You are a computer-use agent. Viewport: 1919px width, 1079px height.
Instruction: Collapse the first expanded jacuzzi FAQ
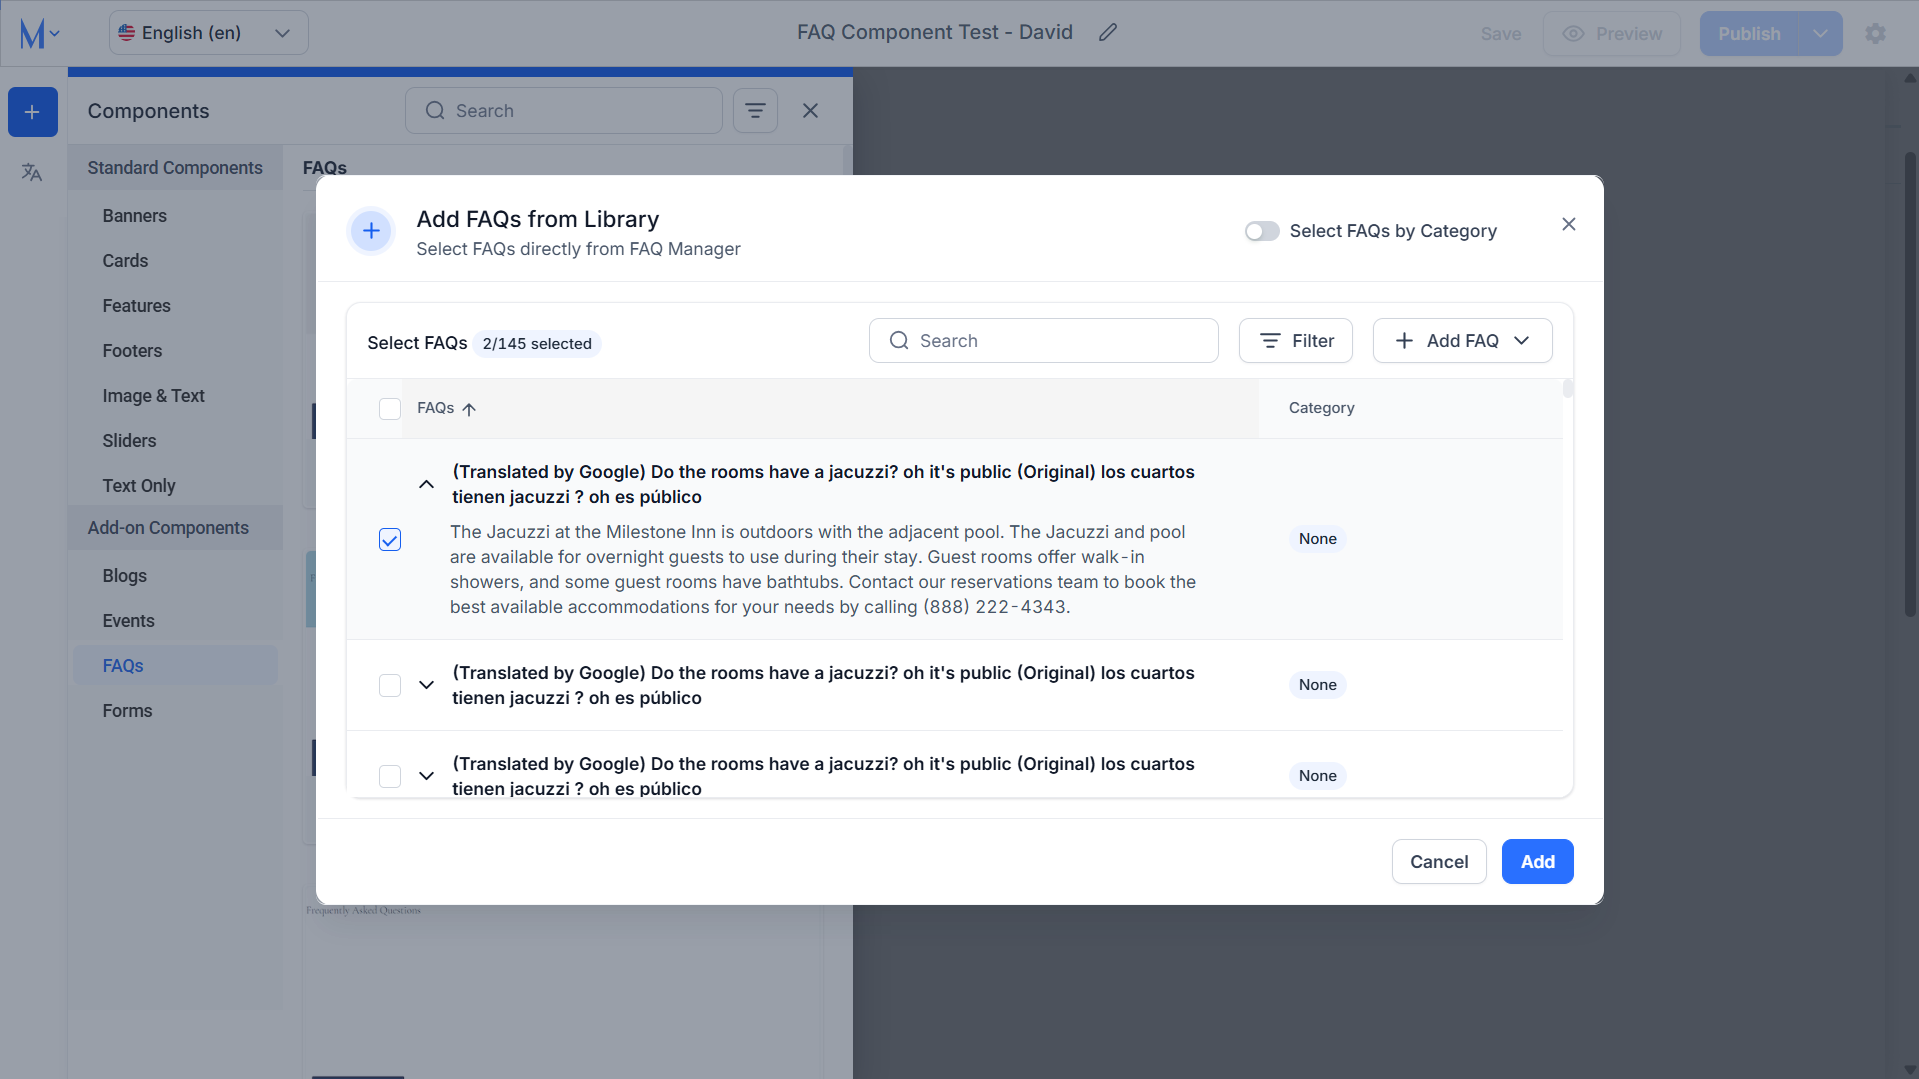tap(426, 484)
